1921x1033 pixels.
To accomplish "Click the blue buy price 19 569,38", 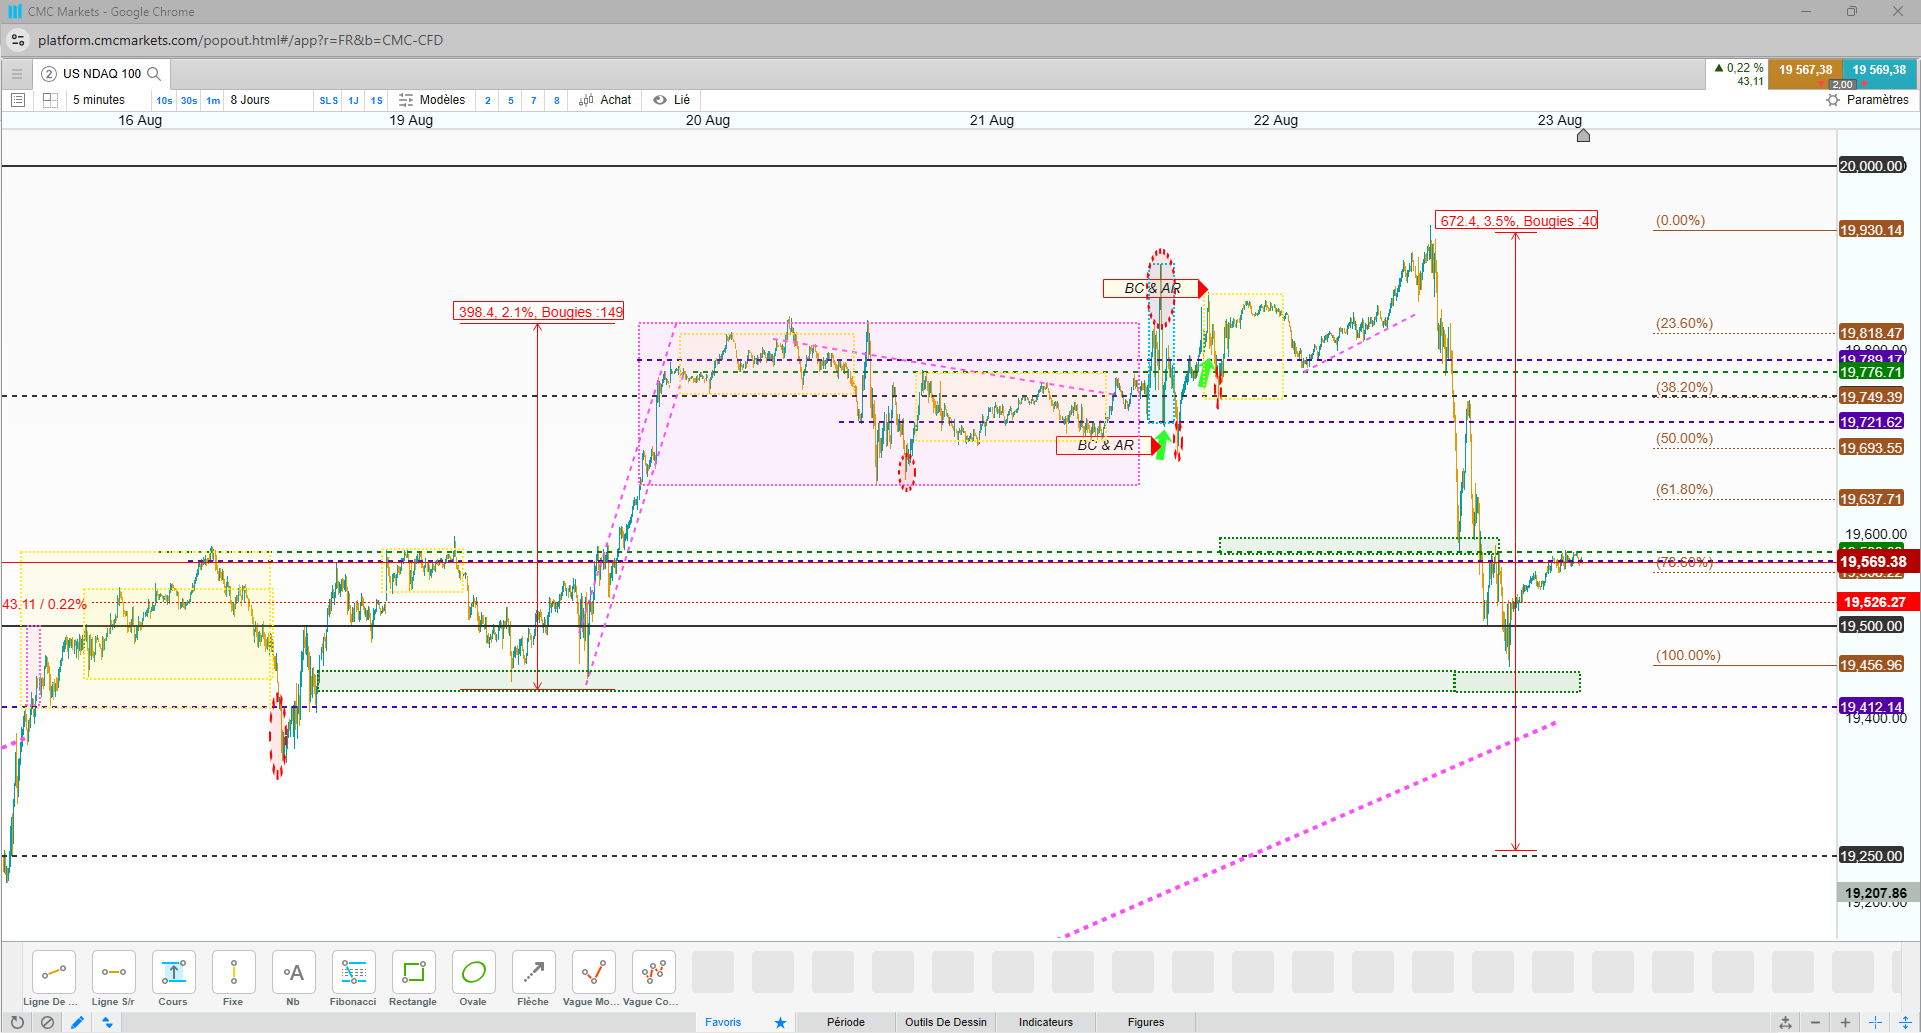I will (1879, 70).
